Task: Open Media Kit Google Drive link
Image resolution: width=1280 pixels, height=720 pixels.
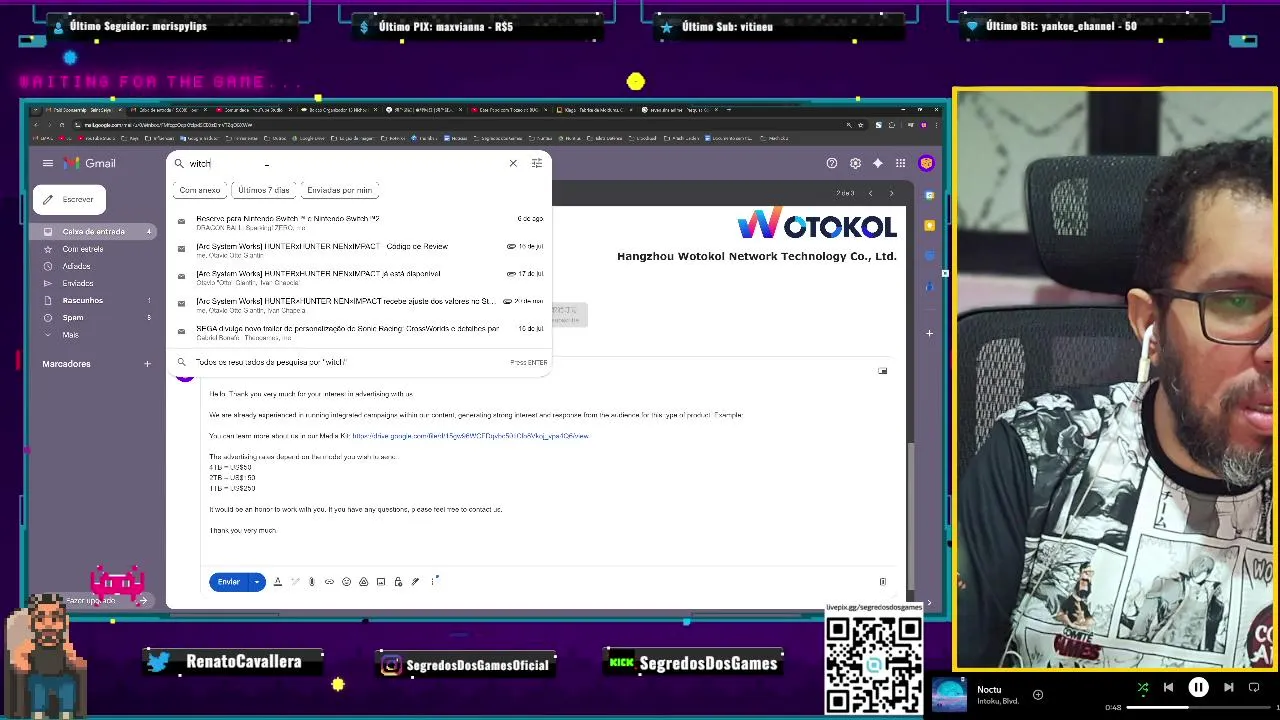Action: point(470,436)
